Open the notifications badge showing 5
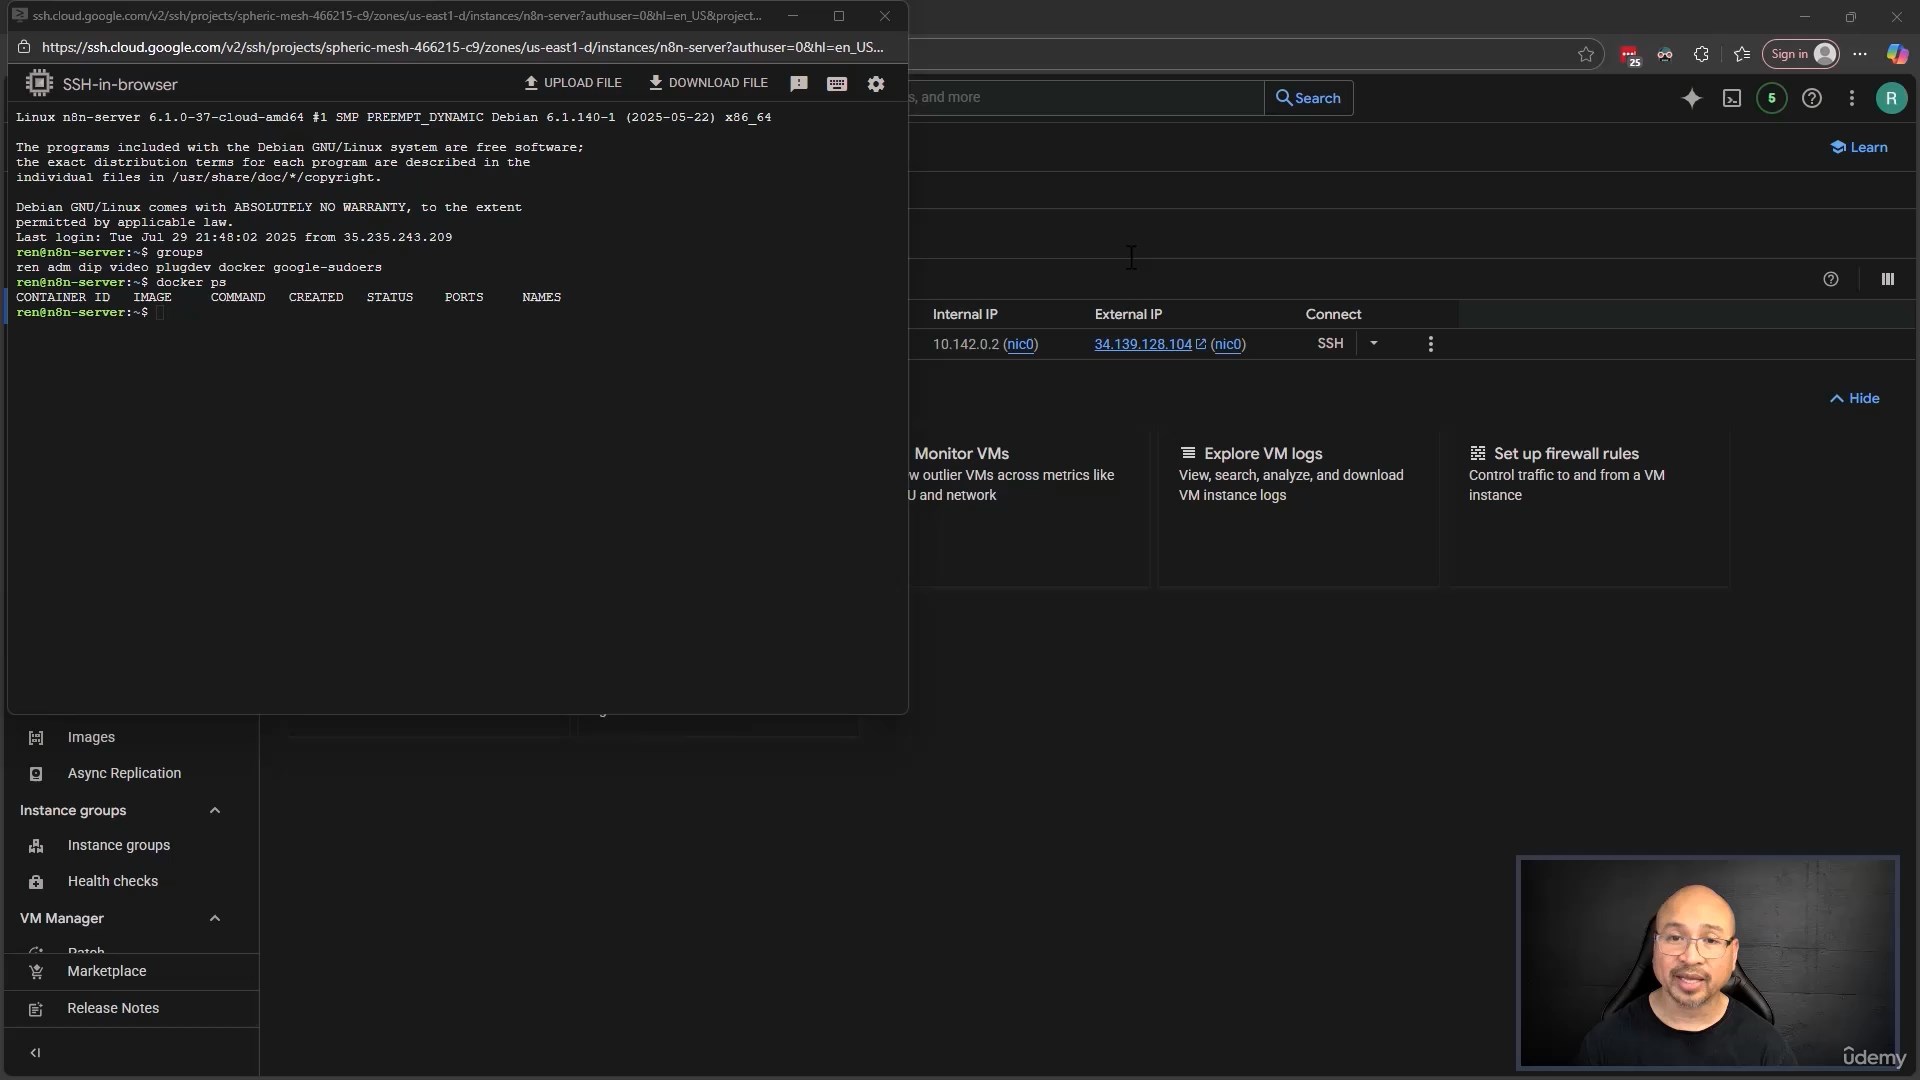This screenshot has height=1080, width=1920. point(1772,98)
